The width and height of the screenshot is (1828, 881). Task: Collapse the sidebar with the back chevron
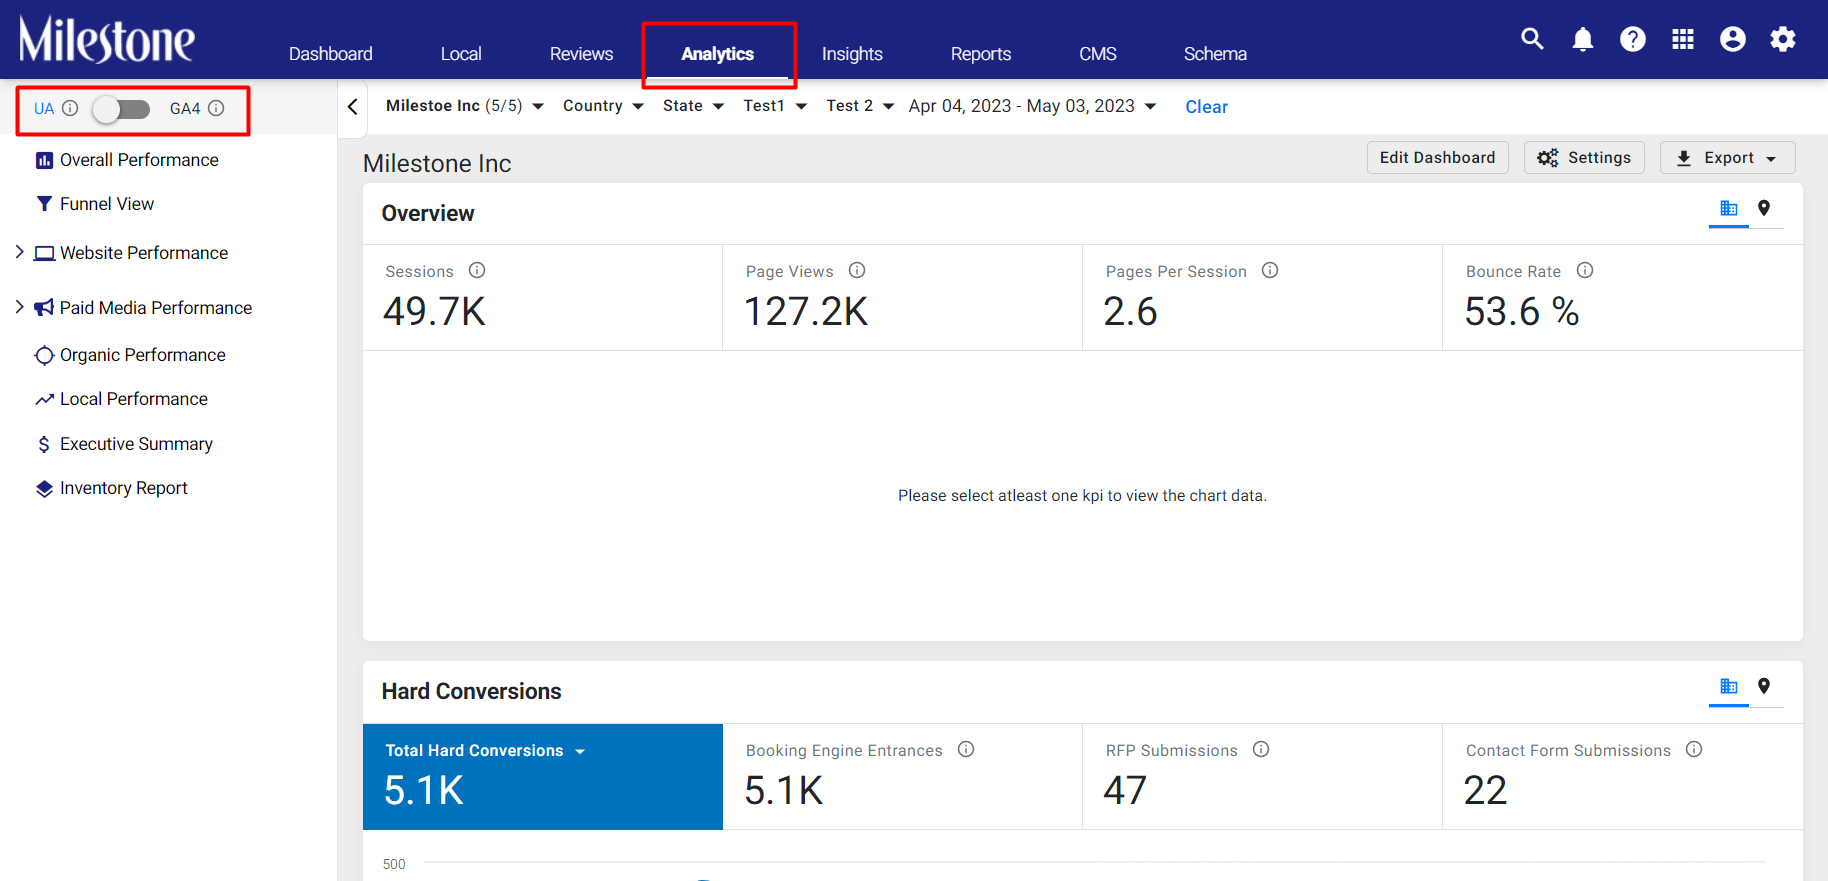[352, 106]
